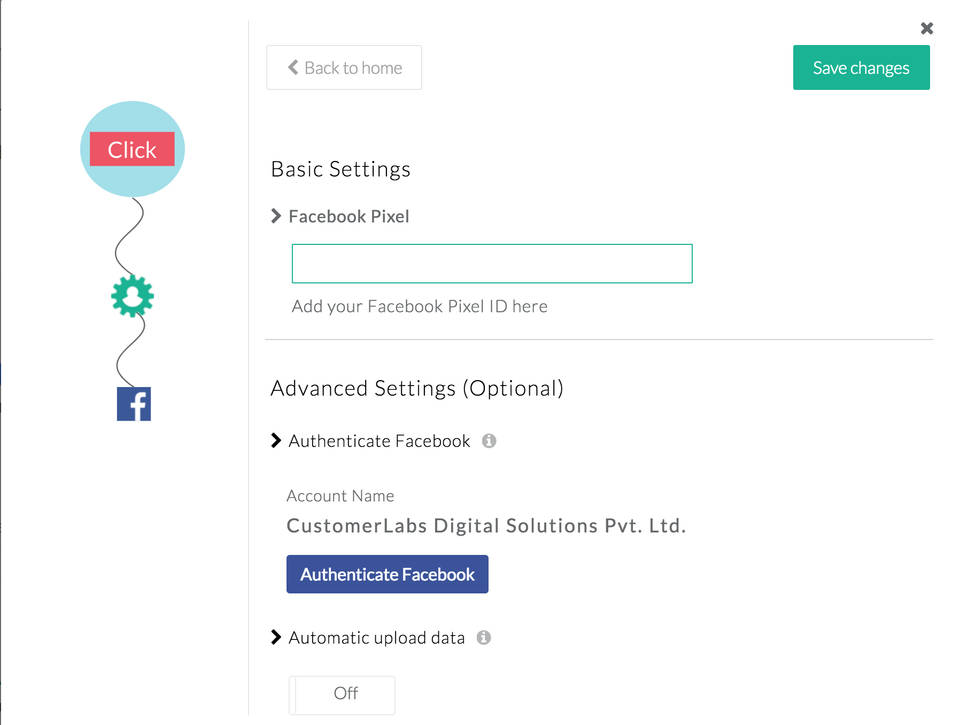
Task: Click the Basic Settings heading
Action: [x=340, y=169]
